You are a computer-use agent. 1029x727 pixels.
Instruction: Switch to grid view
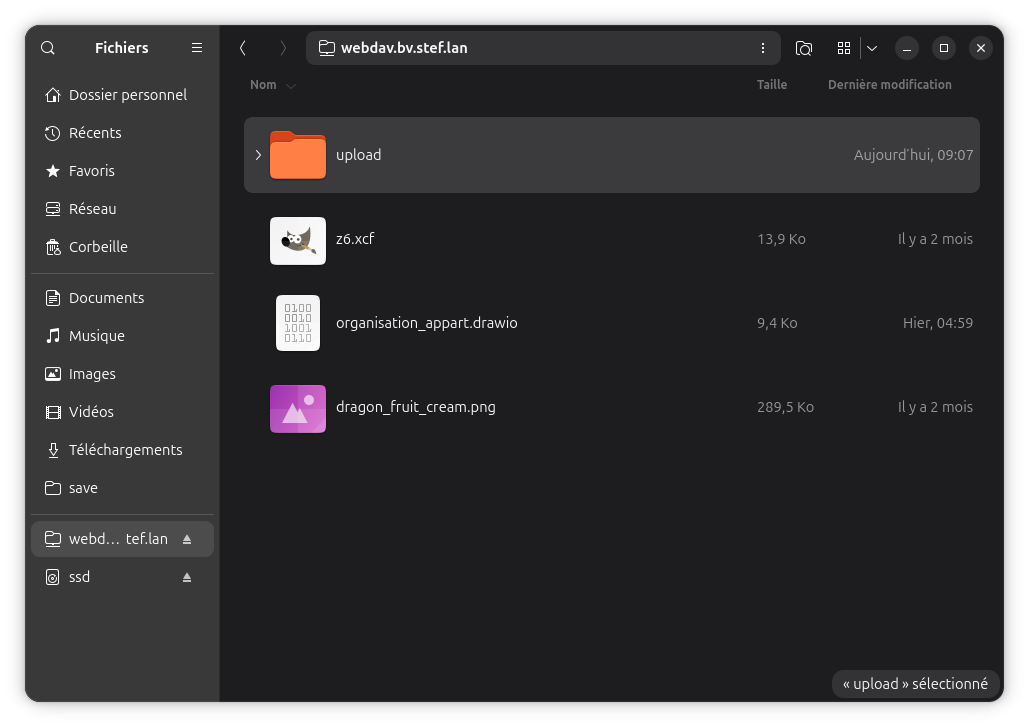844,48
